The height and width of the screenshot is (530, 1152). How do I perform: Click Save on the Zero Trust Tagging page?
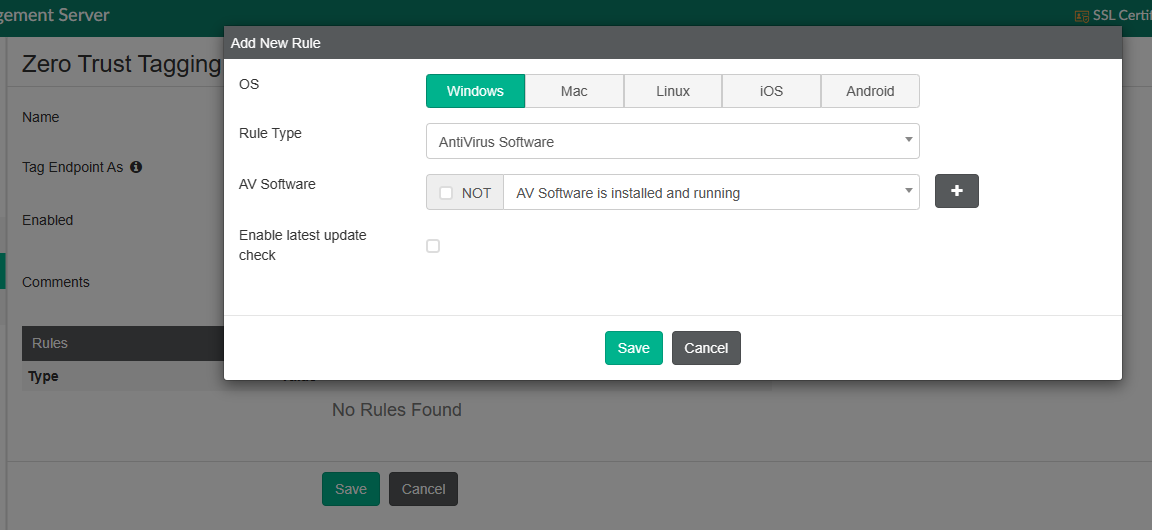(350, 489)
